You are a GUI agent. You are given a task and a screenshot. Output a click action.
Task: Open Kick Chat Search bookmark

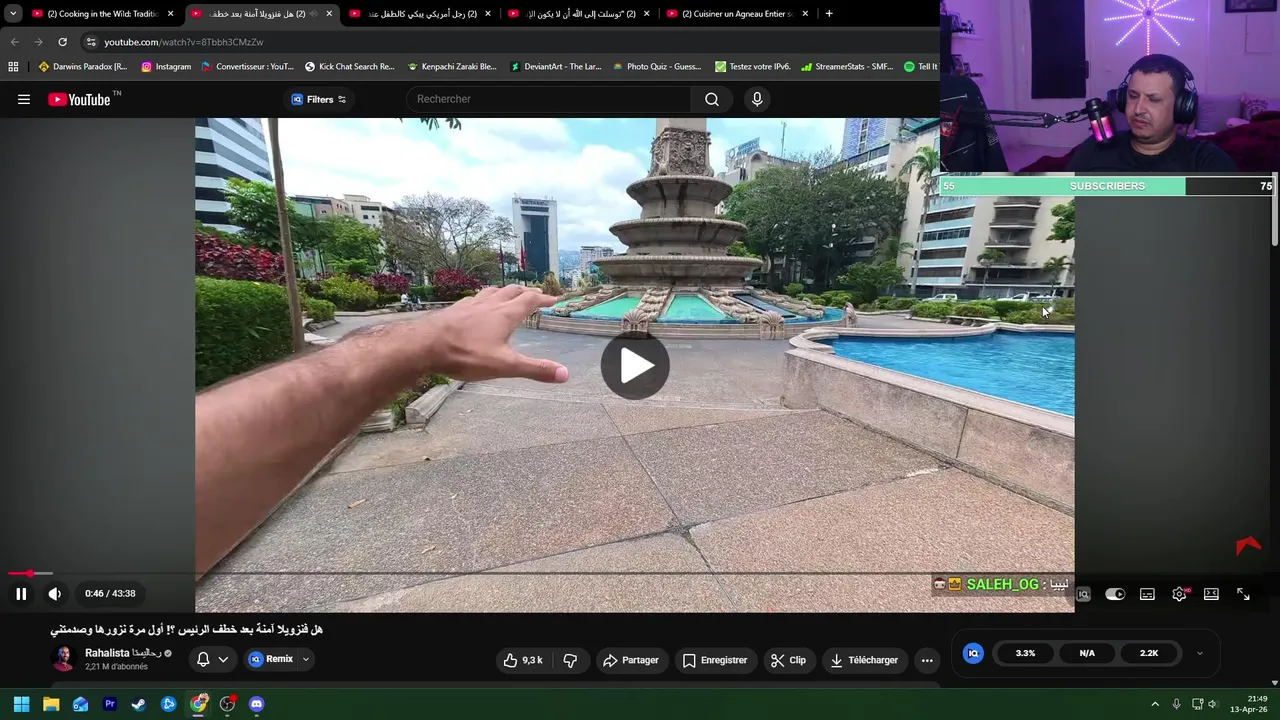coord(350,67)
